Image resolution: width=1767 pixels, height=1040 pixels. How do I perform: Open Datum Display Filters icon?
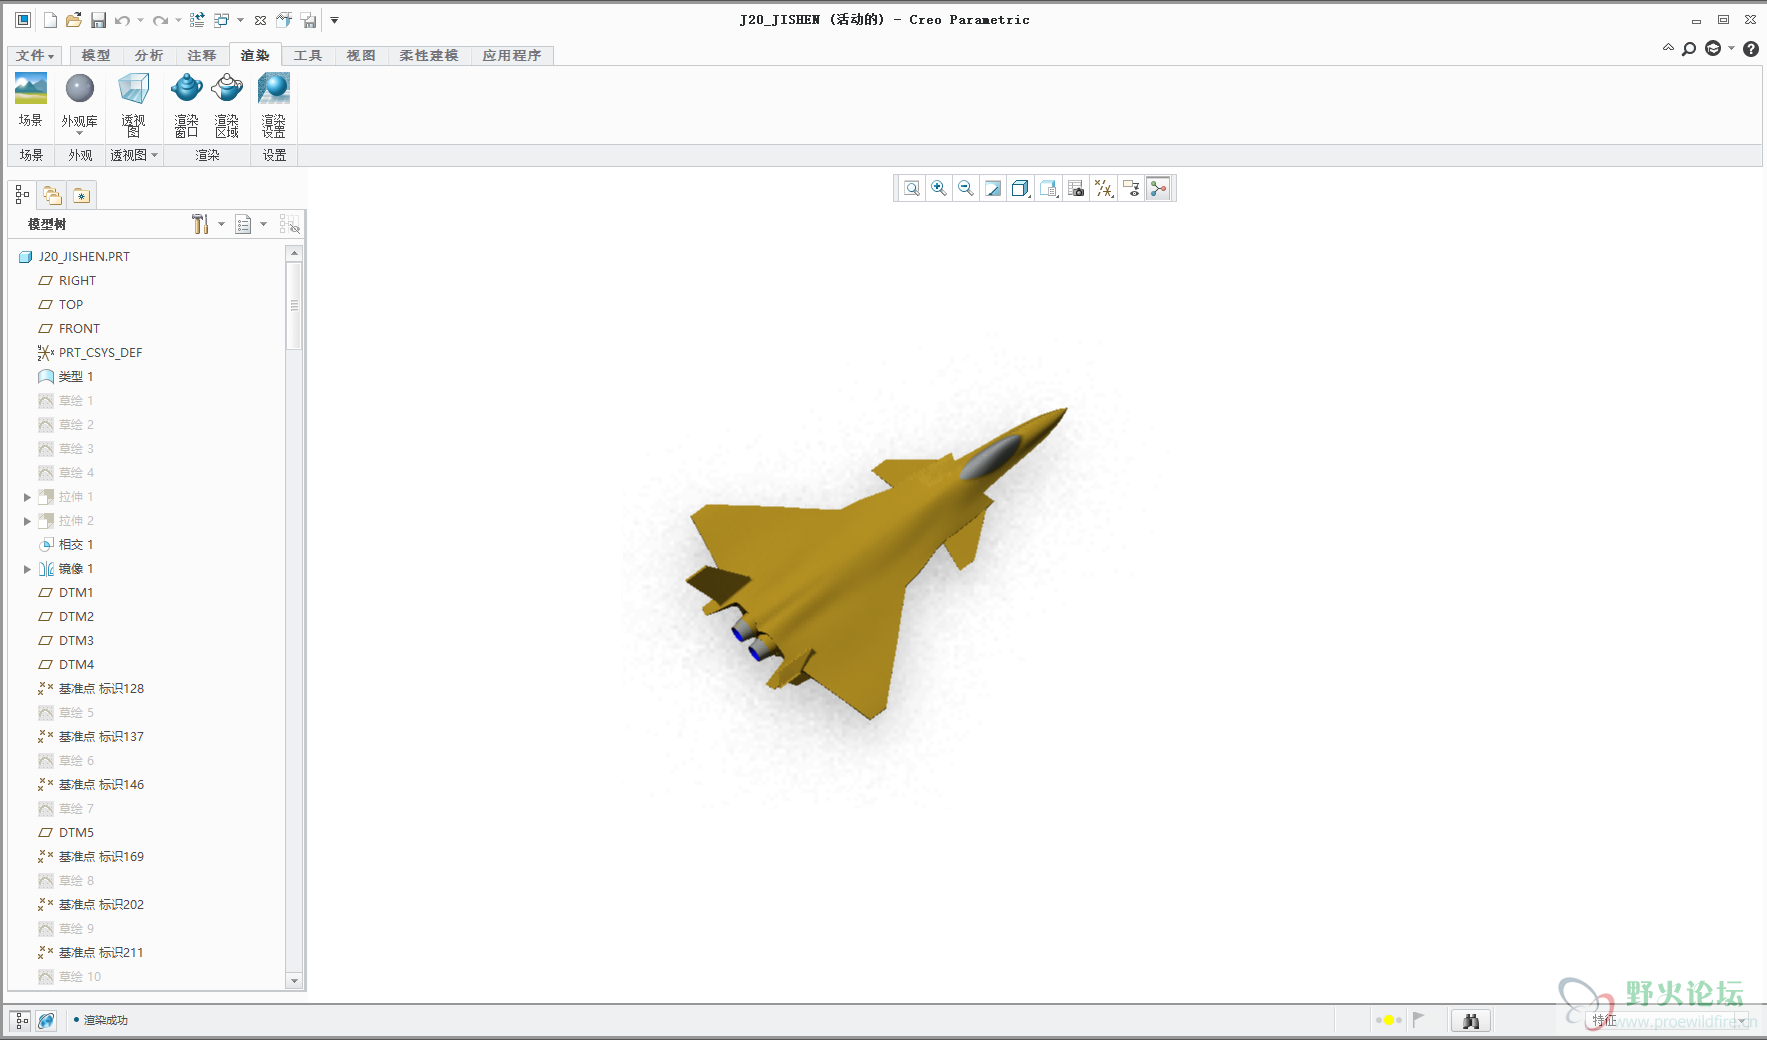tap(1104, 188)
